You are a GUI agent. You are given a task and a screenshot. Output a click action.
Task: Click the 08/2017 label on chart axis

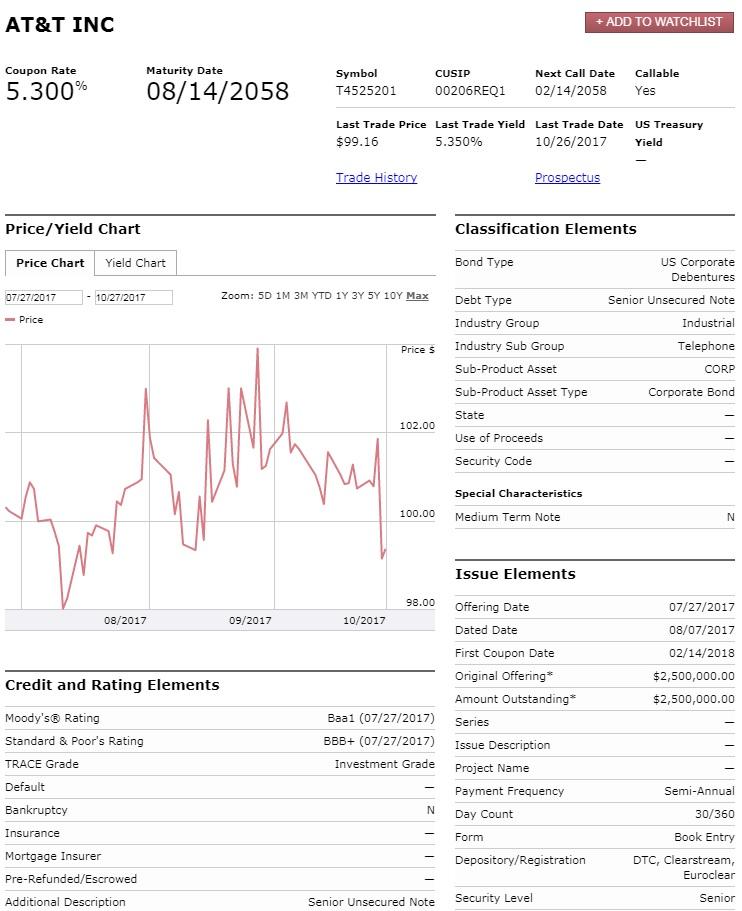pyautogui.click(x=125, y=621)
